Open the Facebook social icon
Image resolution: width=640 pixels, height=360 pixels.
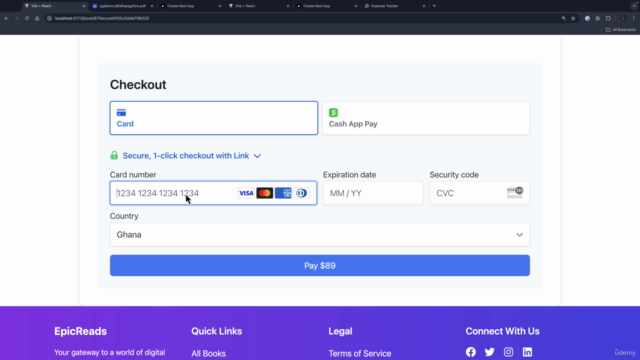coord(471,352)
